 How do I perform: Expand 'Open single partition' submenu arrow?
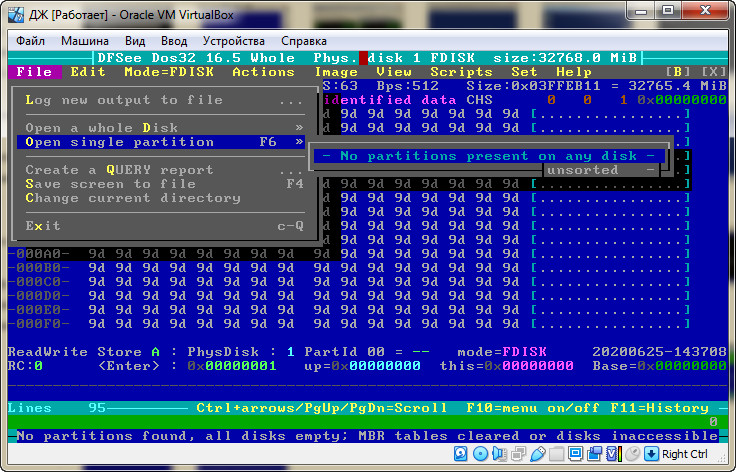pyautogui.click(x=299, y=142)
